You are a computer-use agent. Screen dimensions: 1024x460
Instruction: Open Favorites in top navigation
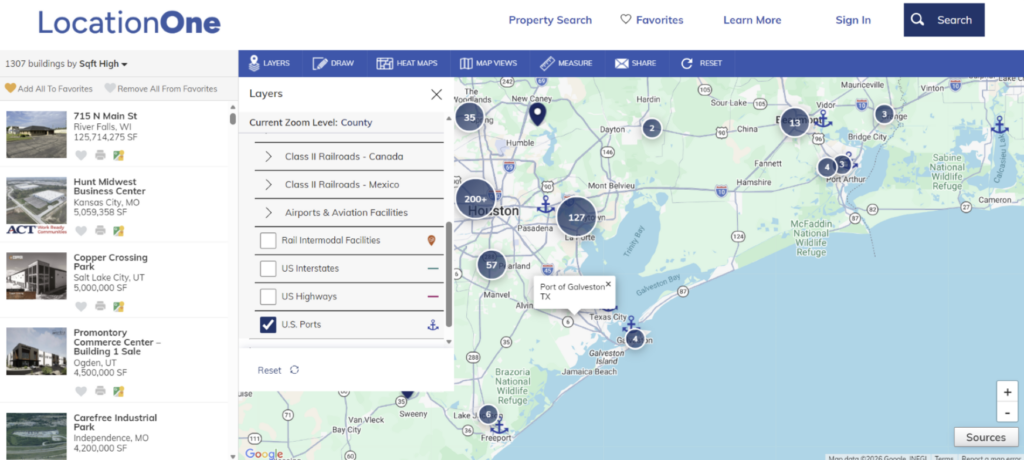pyautogui.click(x=651, y=20)
